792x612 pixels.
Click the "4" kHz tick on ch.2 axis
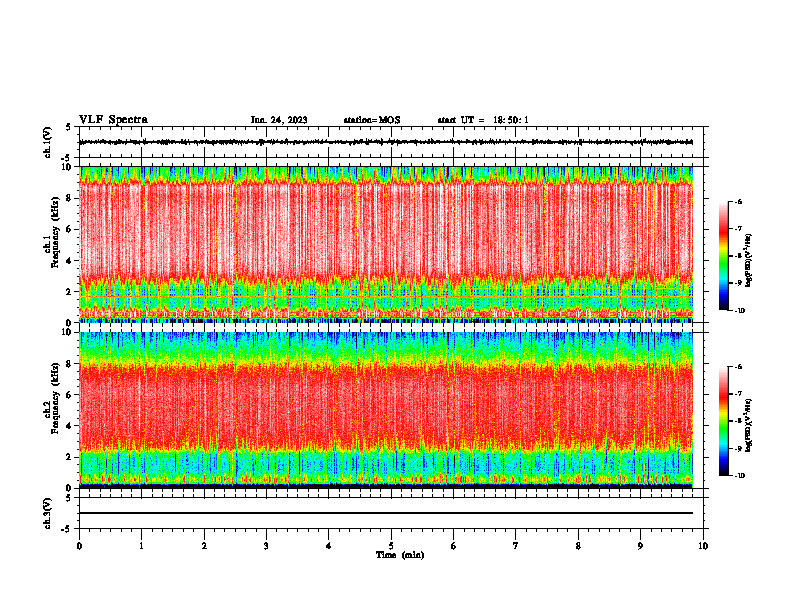tap(70, 426)
